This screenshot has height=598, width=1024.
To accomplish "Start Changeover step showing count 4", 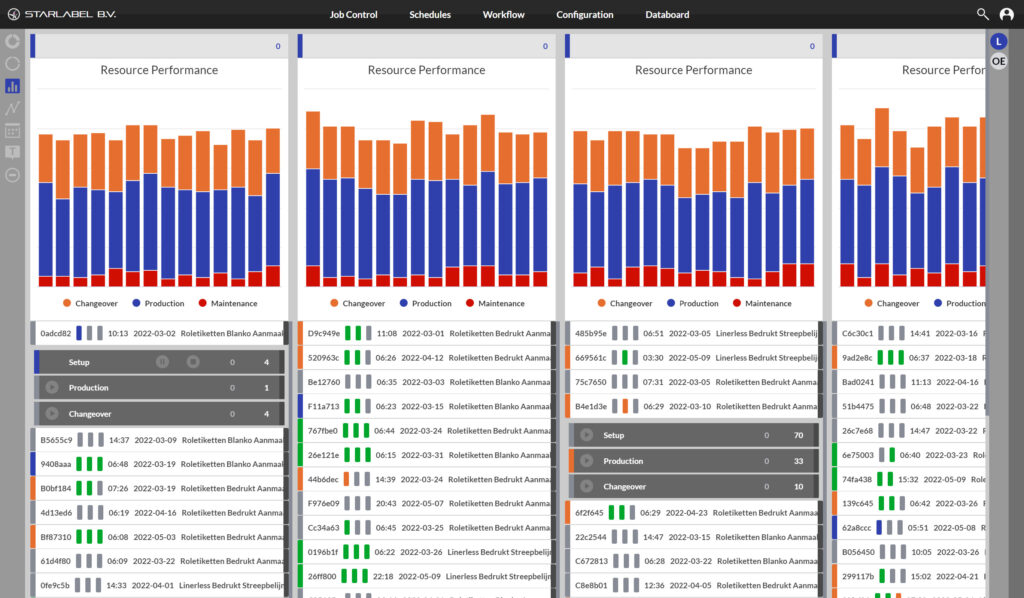I will tap(52, 414).
